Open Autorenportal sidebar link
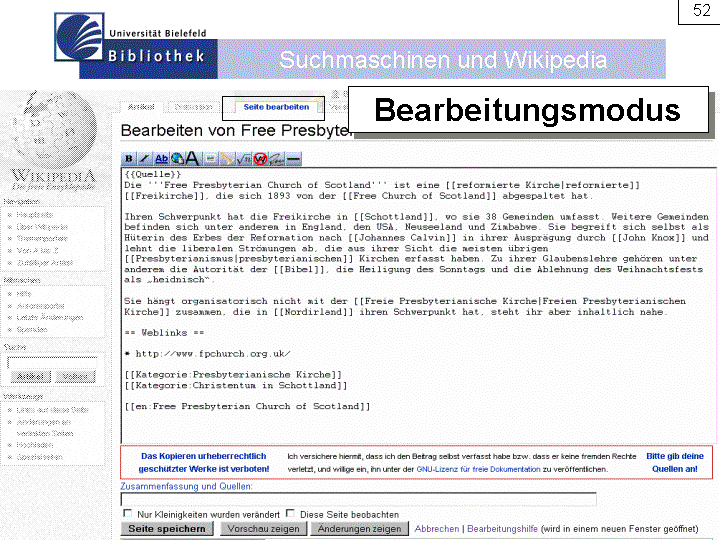720x540 pixels. [x=40, y=306]
